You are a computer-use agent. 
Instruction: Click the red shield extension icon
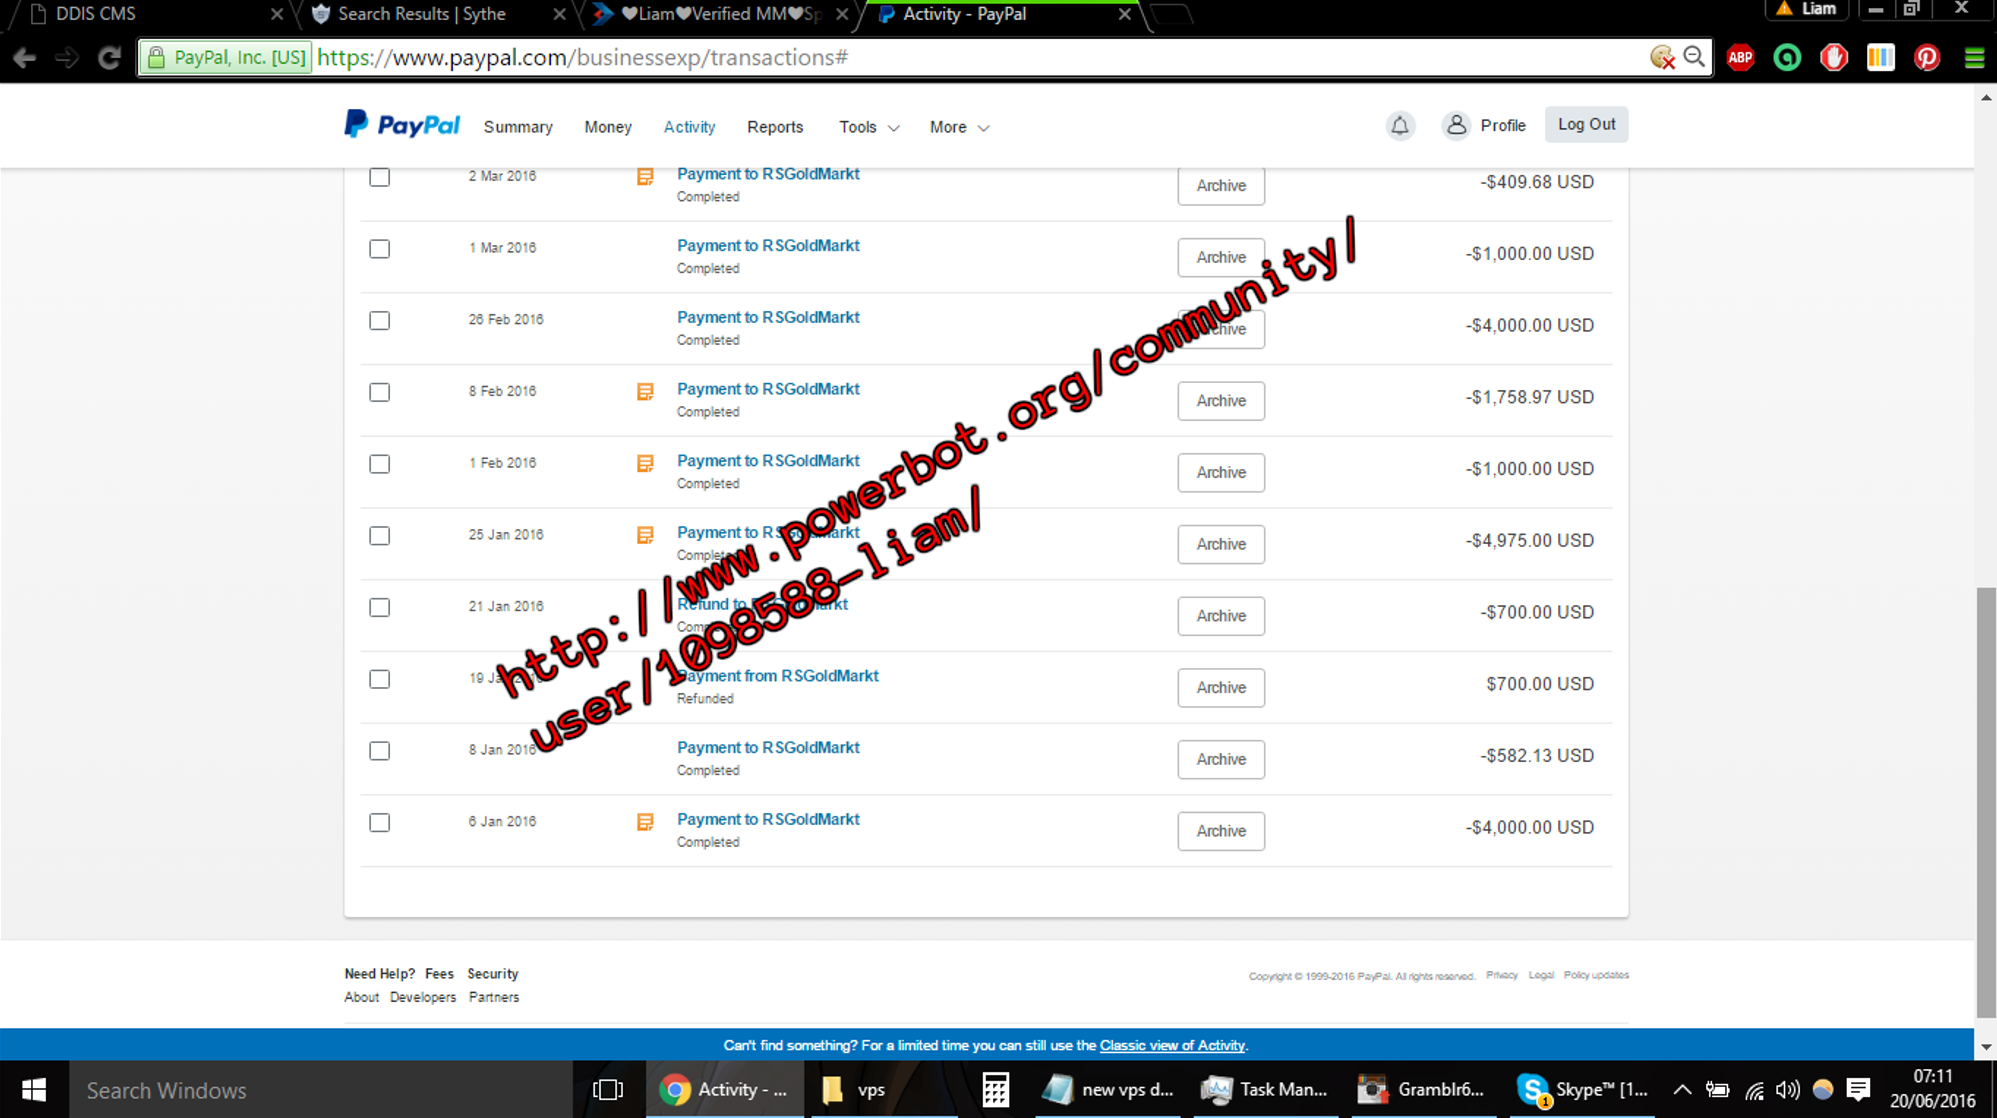coord(1834,58)
